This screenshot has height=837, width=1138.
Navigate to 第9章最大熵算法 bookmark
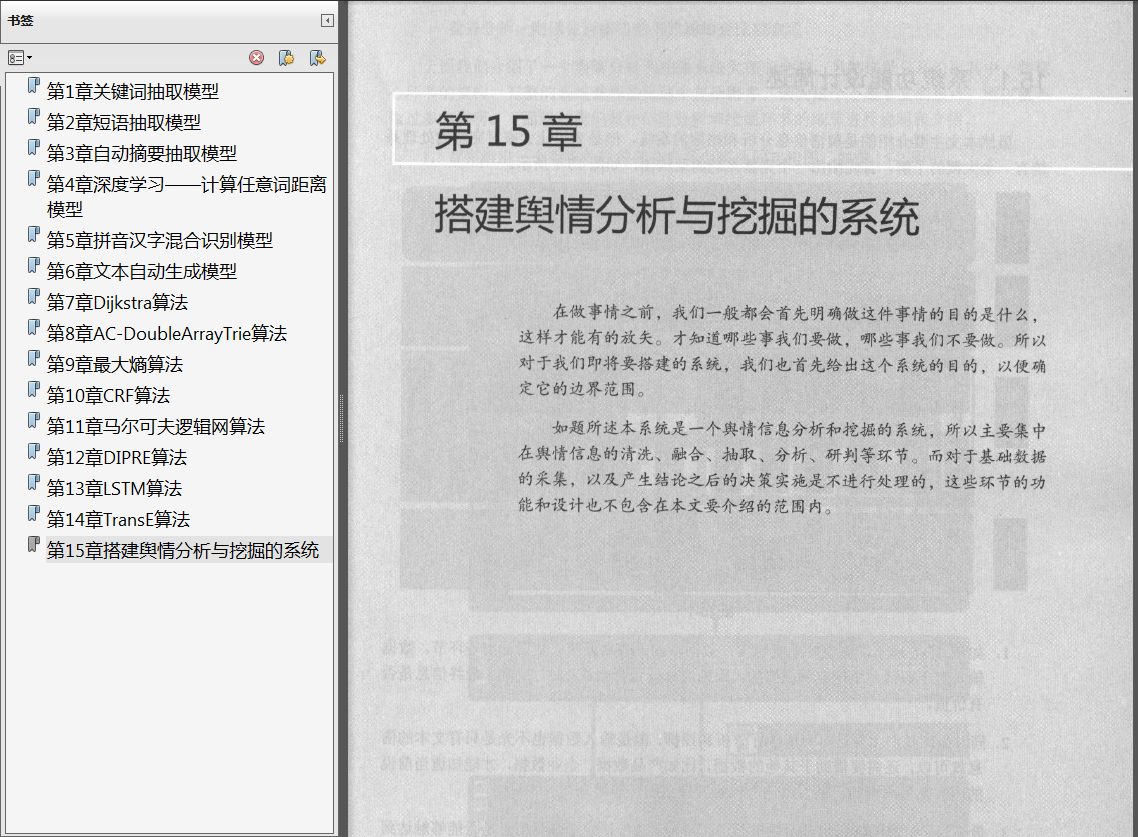(115, 364)
